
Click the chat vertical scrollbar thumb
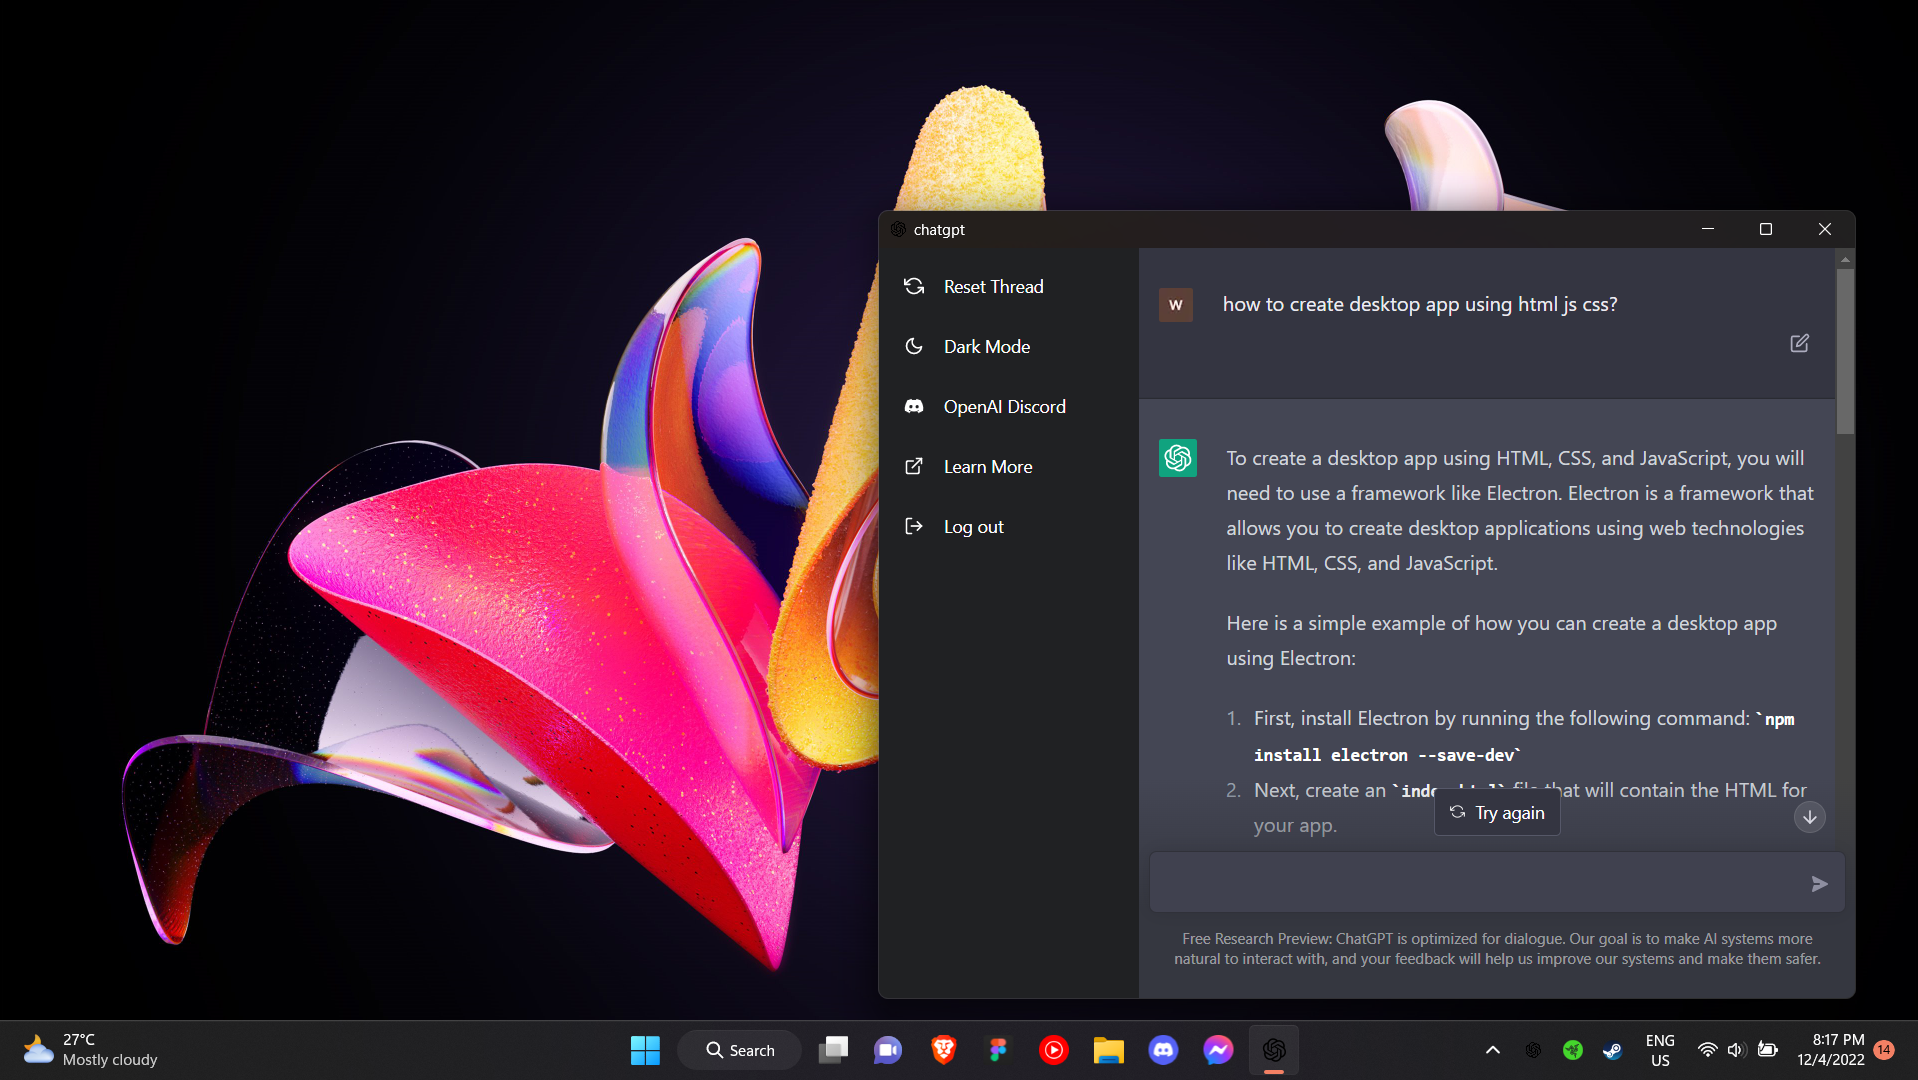coord(1845,350)
